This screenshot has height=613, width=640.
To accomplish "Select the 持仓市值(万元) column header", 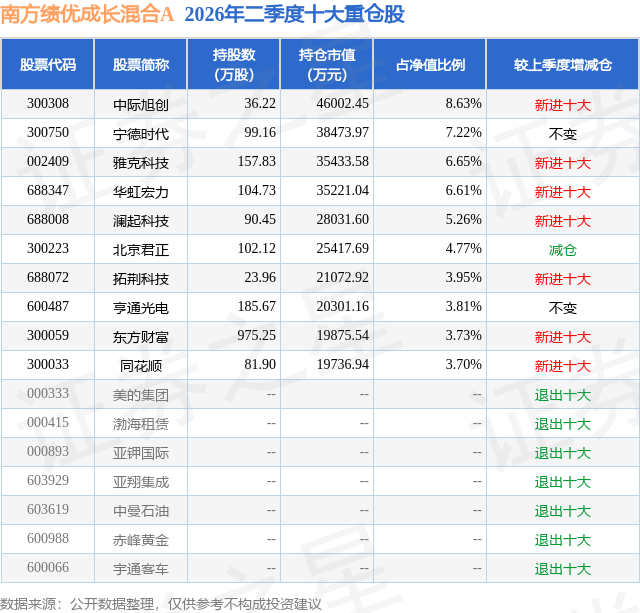I will click(327, 64).
